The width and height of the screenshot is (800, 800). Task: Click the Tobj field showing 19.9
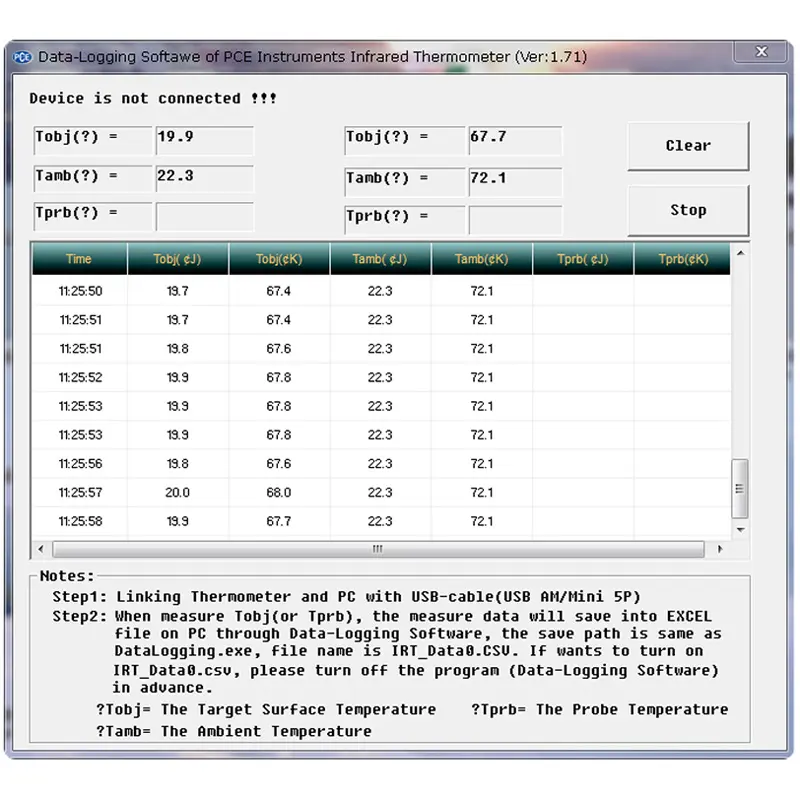[204, 140]
